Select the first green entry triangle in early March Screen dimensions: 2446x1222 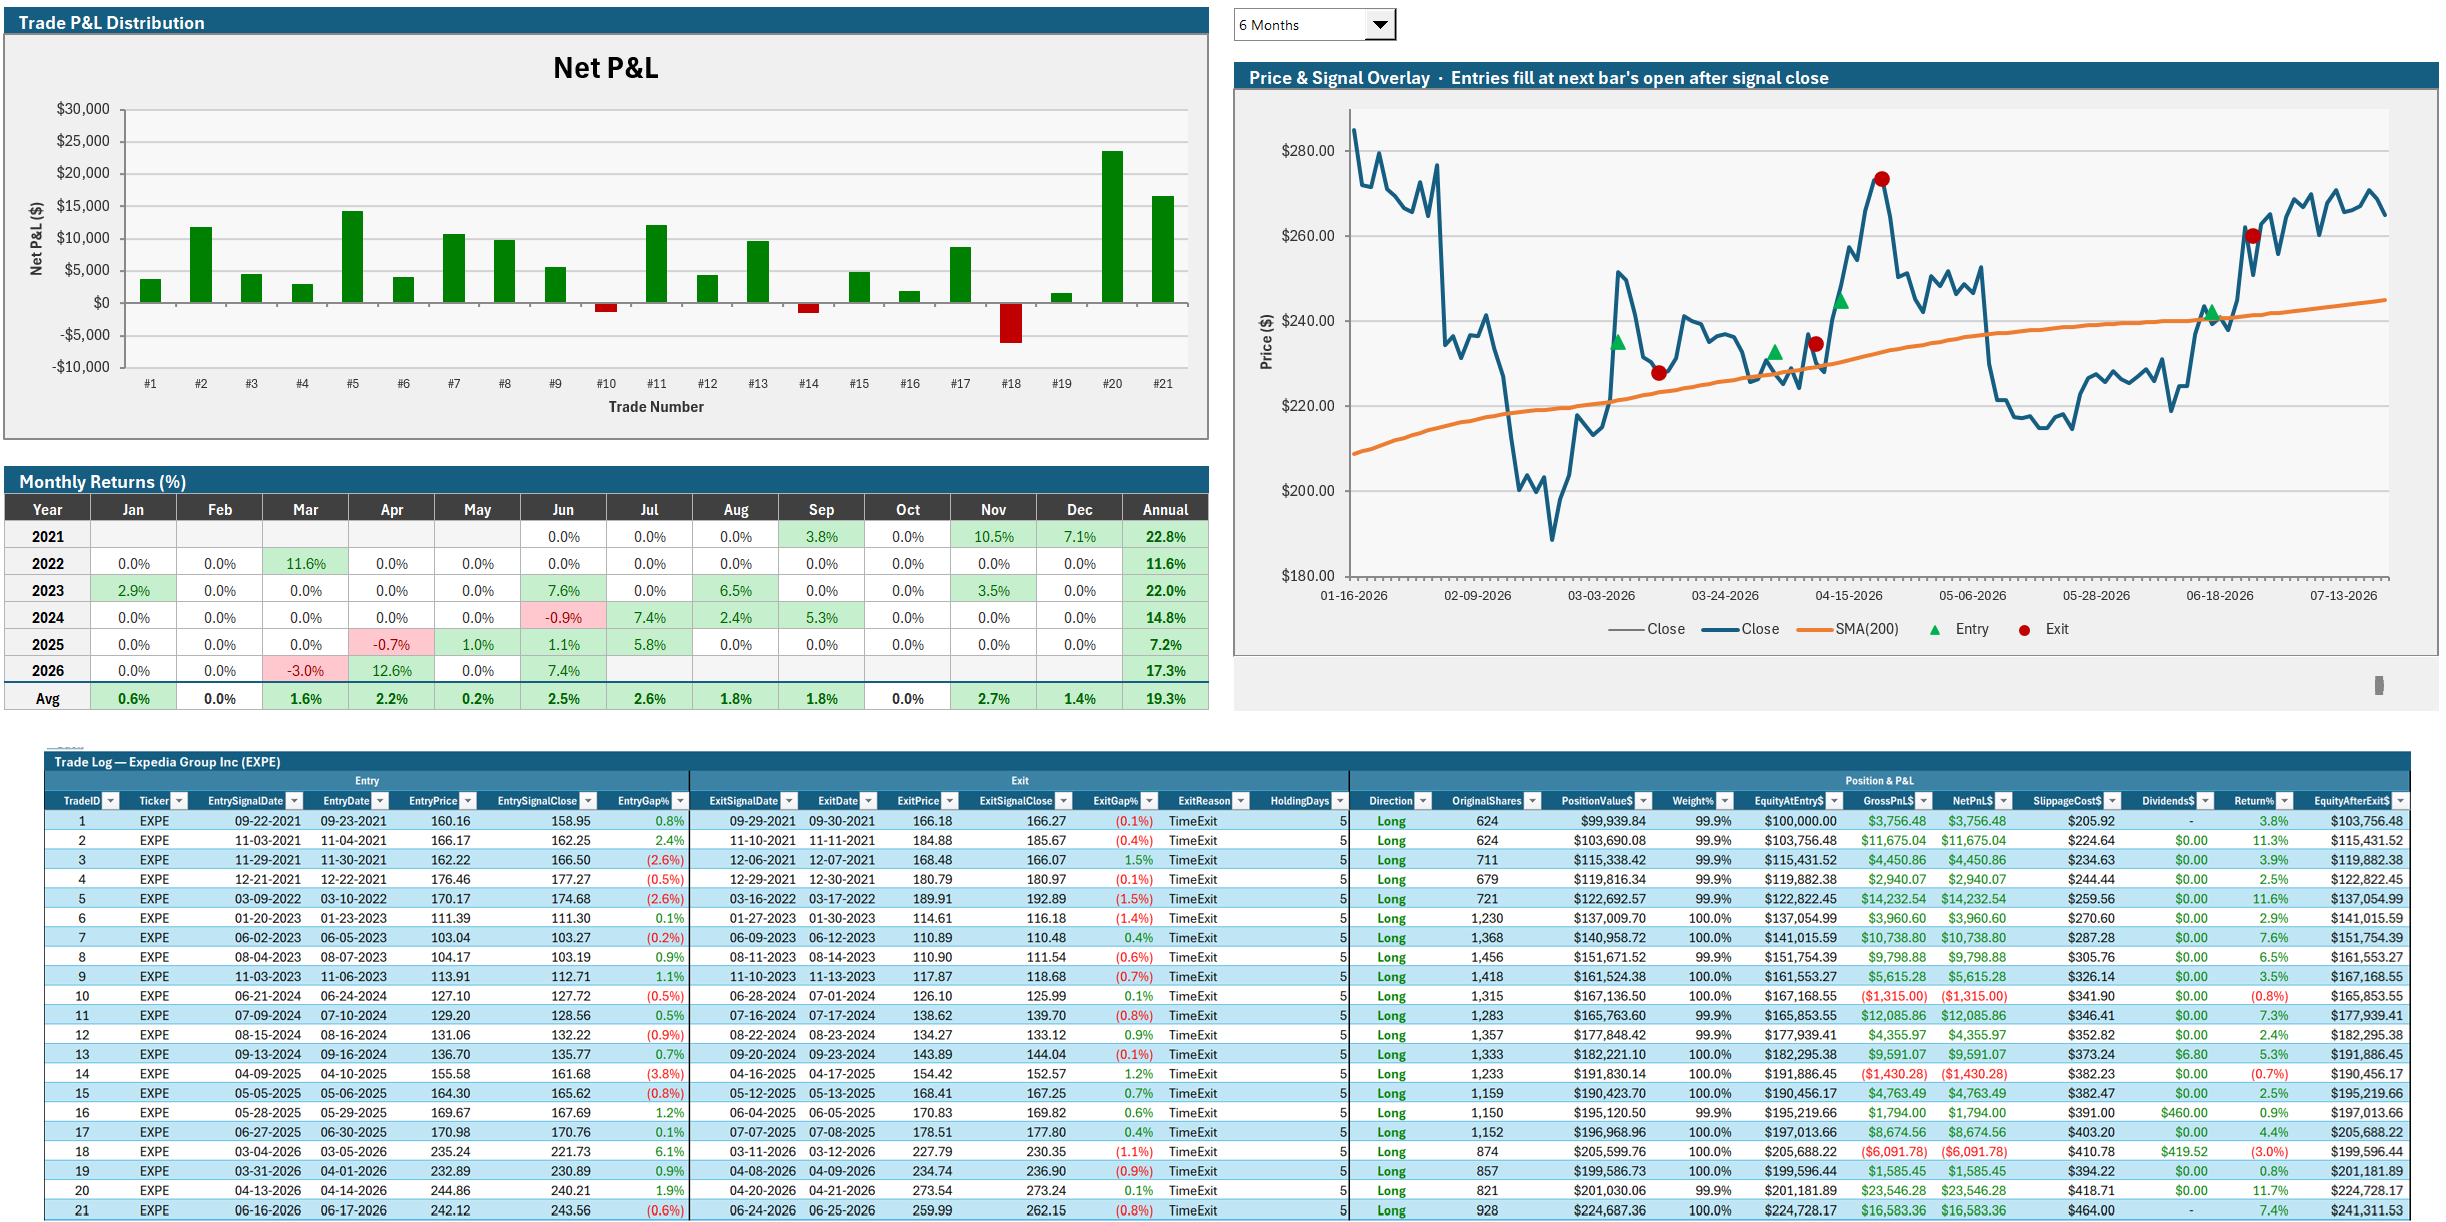1618,342
